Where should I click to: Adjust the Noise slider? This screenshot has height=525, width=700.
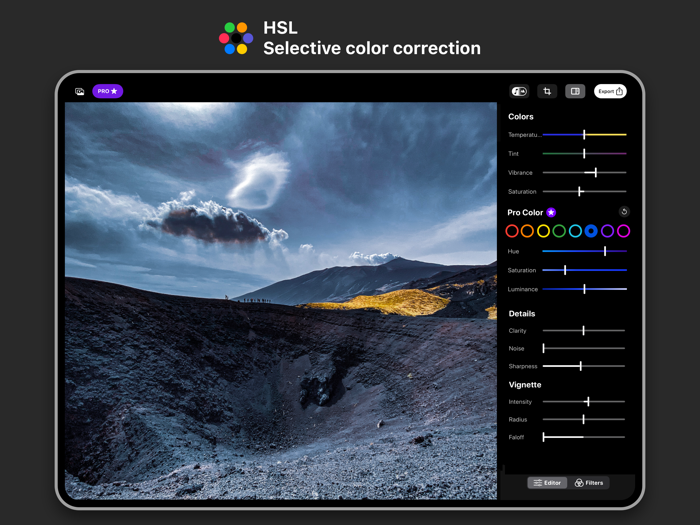coord(583,348)
